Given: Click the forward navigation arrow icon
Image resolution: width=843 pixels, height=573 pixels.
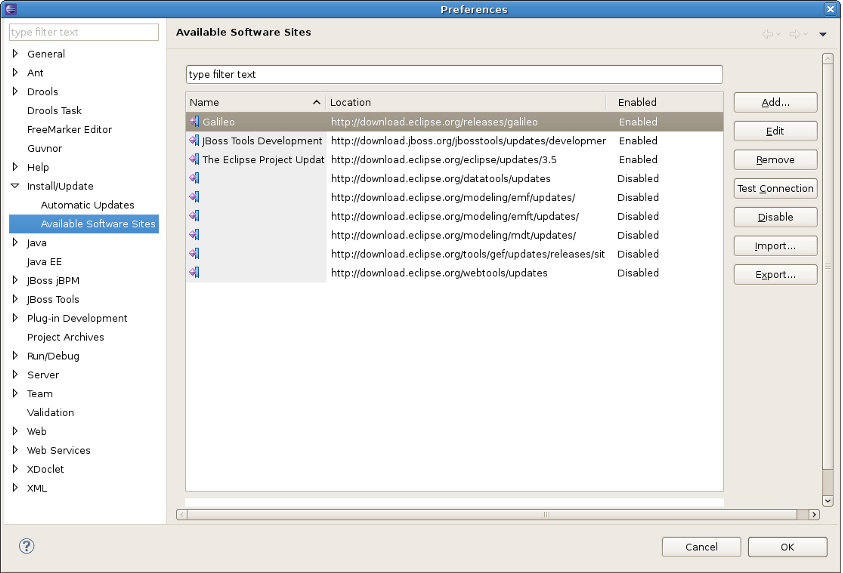Looking at the screenshot, I should point(795,34).
